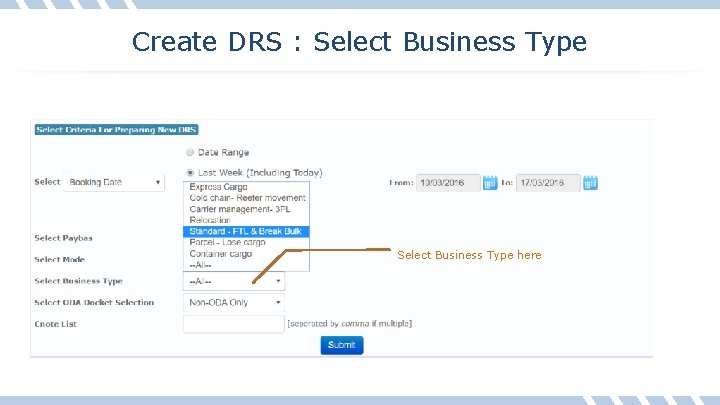Click the To date field 17/03/2016
The height and width of the screenshot is (405, 720).
point(548,183)
